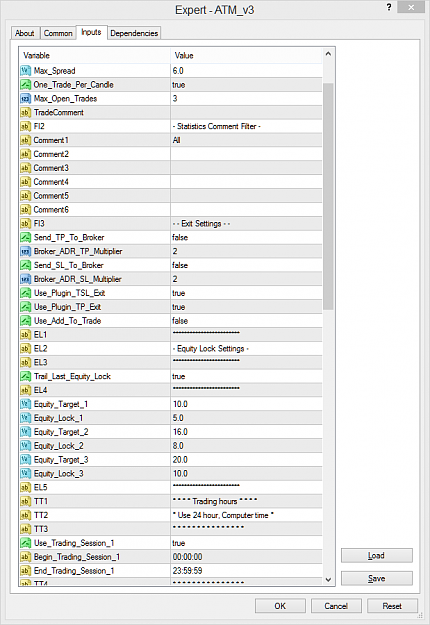Select the Comment2 variable name
The image size is (430, 625).
(51, 154)
